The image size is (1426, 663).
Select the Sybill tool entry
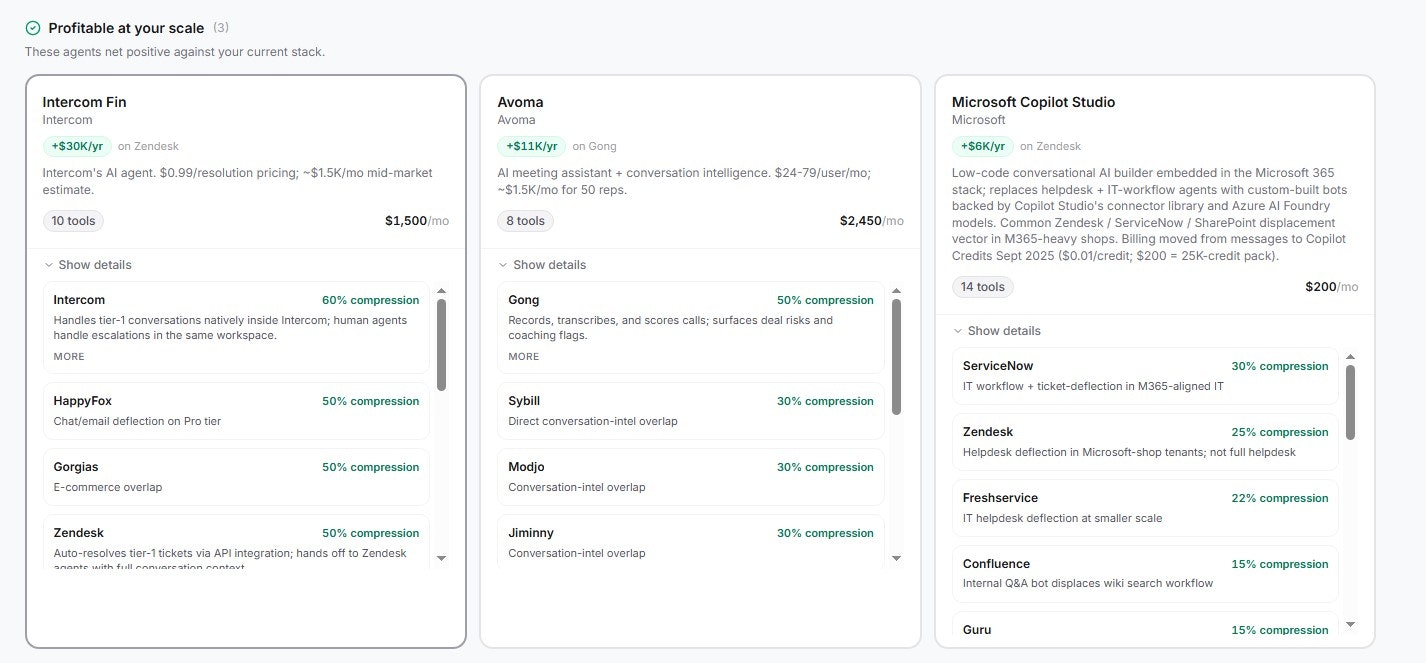[x=691, y=411]
